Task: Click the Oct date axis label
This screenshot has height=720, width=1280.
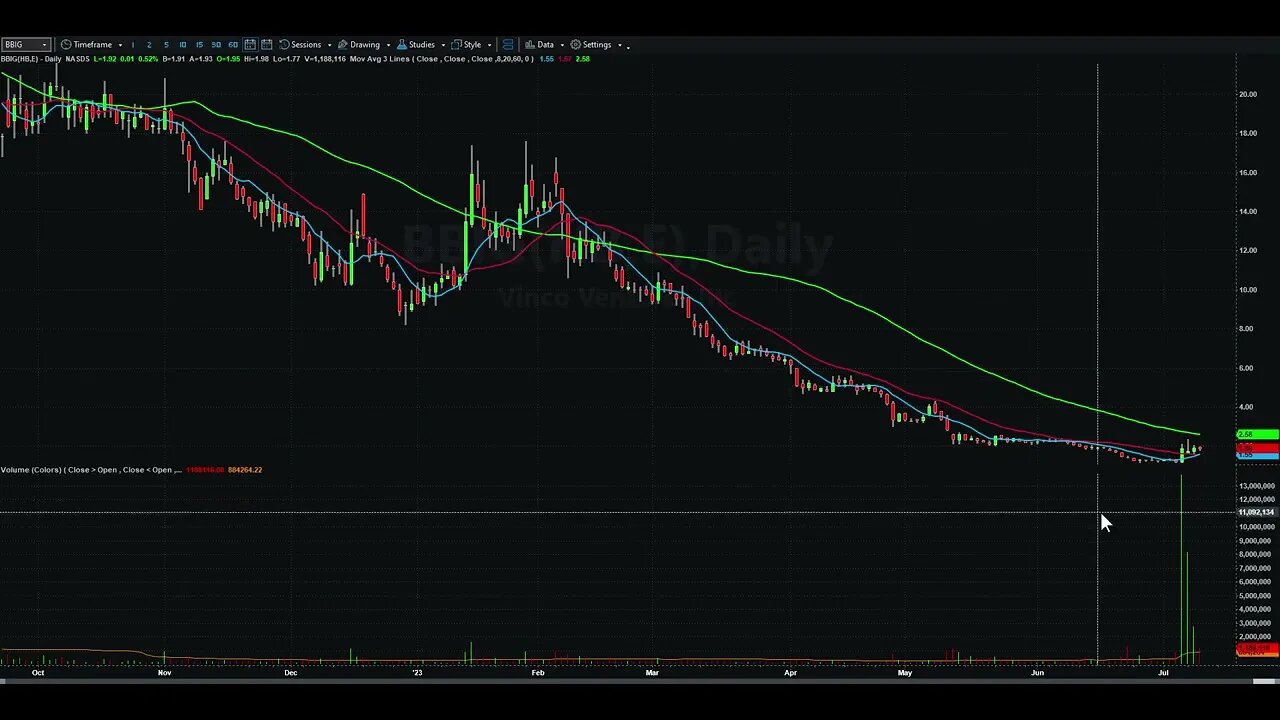Action: 37,673
